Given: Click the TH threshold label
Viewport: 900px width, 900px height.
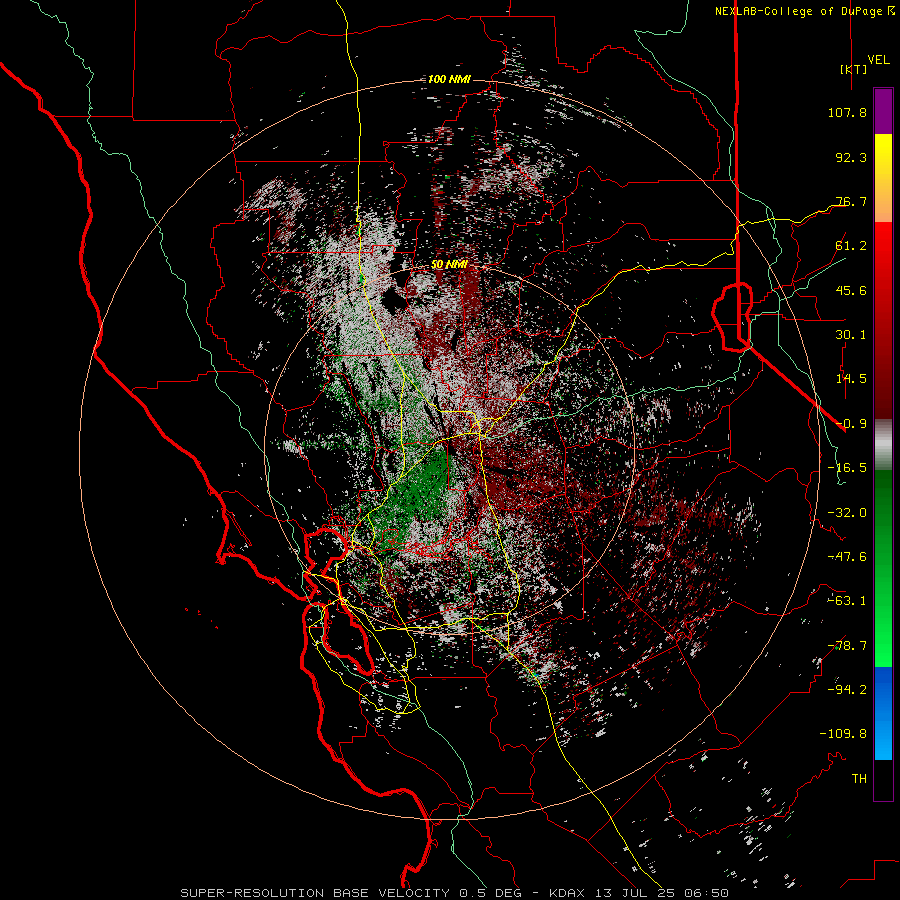Looking at the screenshot, I should (859, 779).
